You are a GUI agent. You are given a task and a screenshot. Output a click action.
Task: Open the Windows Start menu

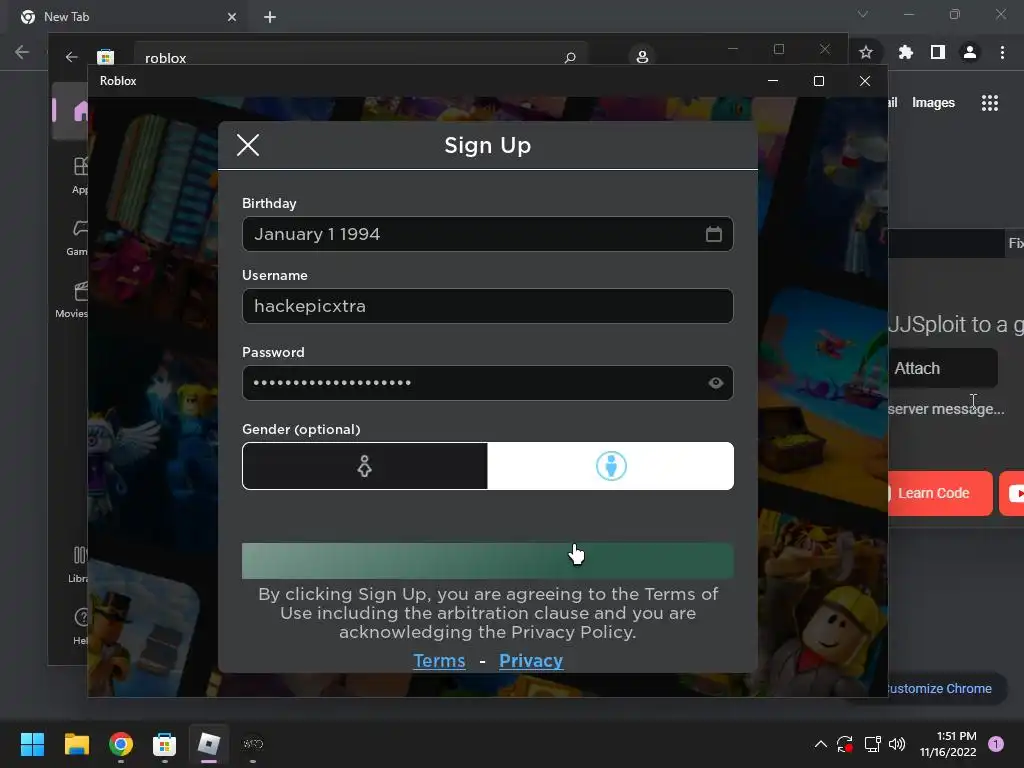[32, 744]
